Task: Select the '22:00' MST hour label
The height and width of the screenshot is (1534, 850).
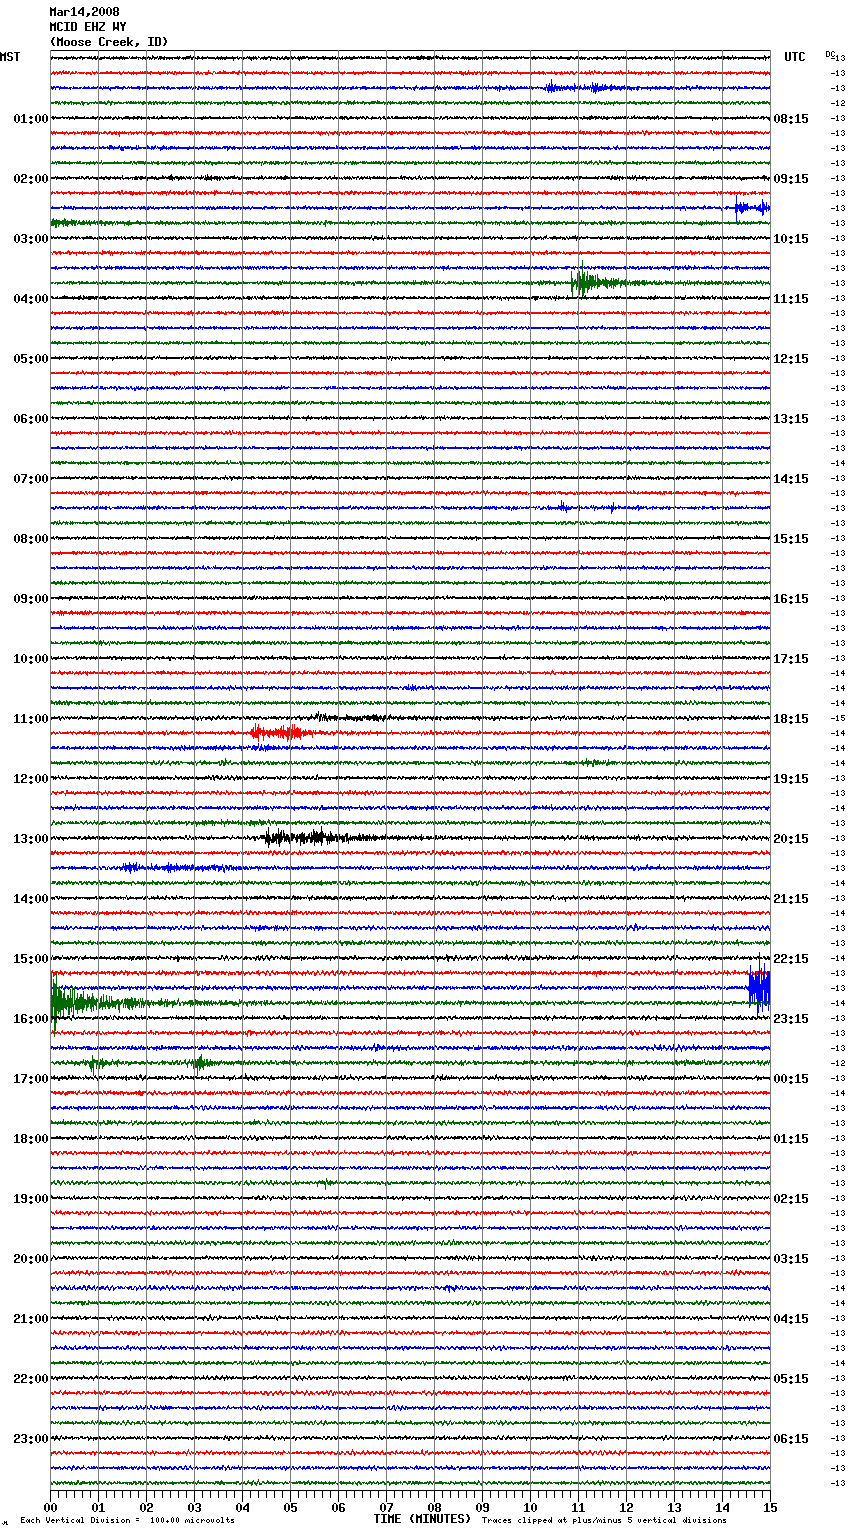Action: click(x=31, y=1379)
